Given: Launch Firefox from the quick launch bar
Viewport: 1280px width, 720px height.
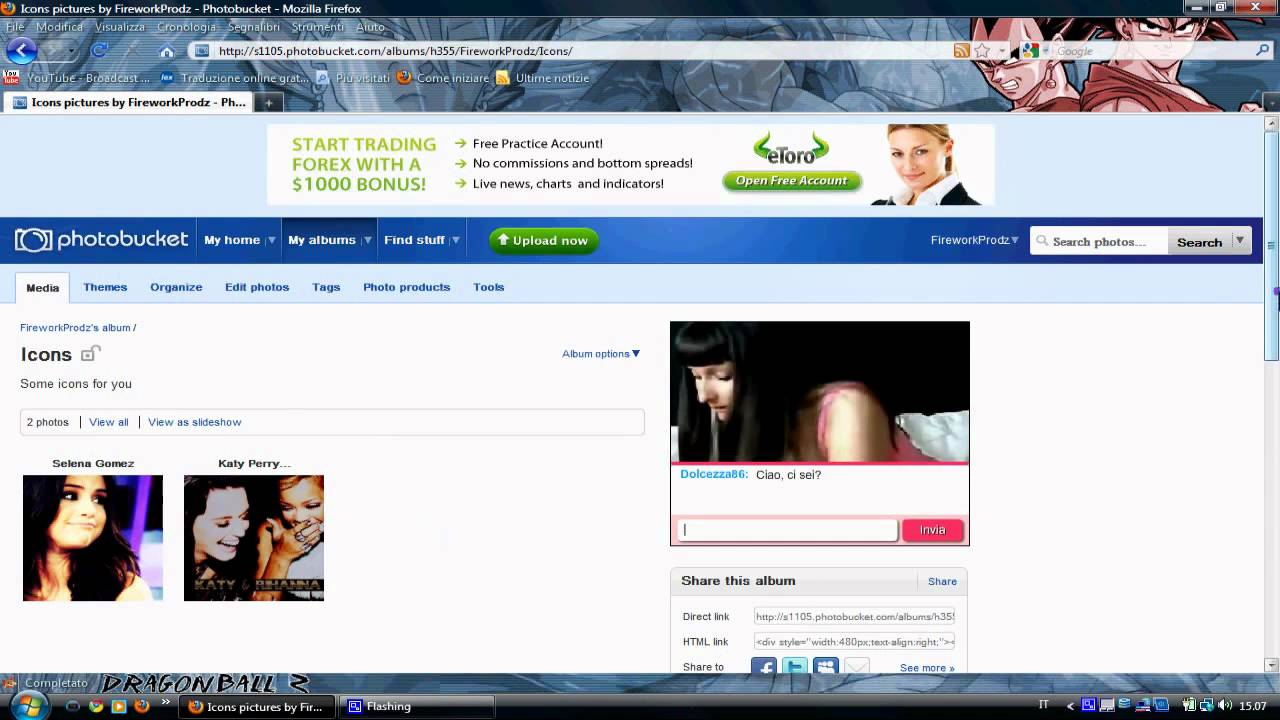Looking at the screenshot, I should click(142, 706).
